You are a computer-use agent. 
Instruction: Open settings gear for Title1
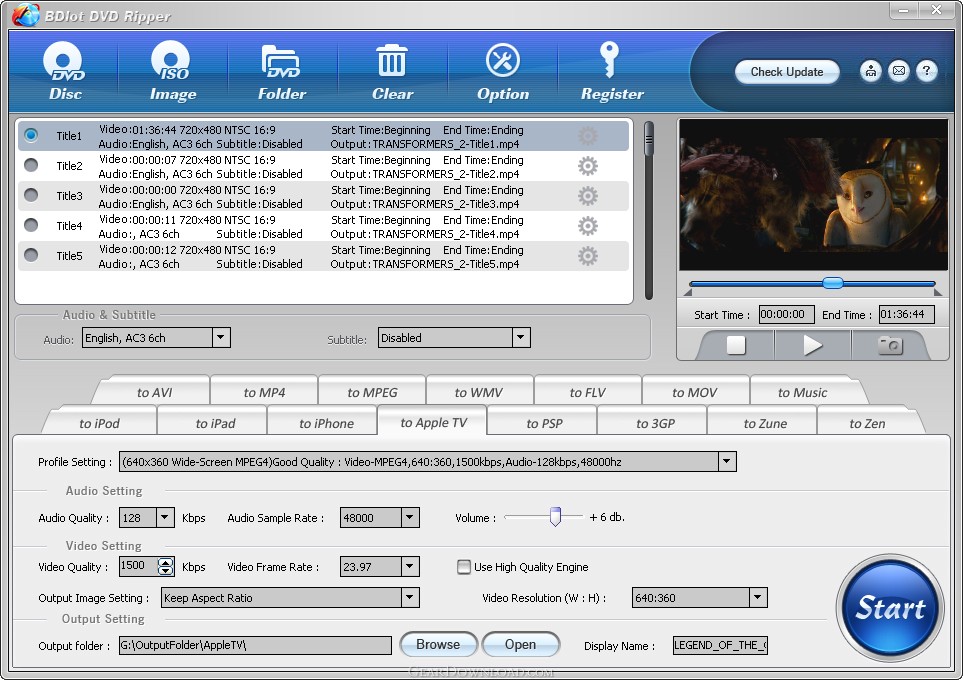pos(588,136)
